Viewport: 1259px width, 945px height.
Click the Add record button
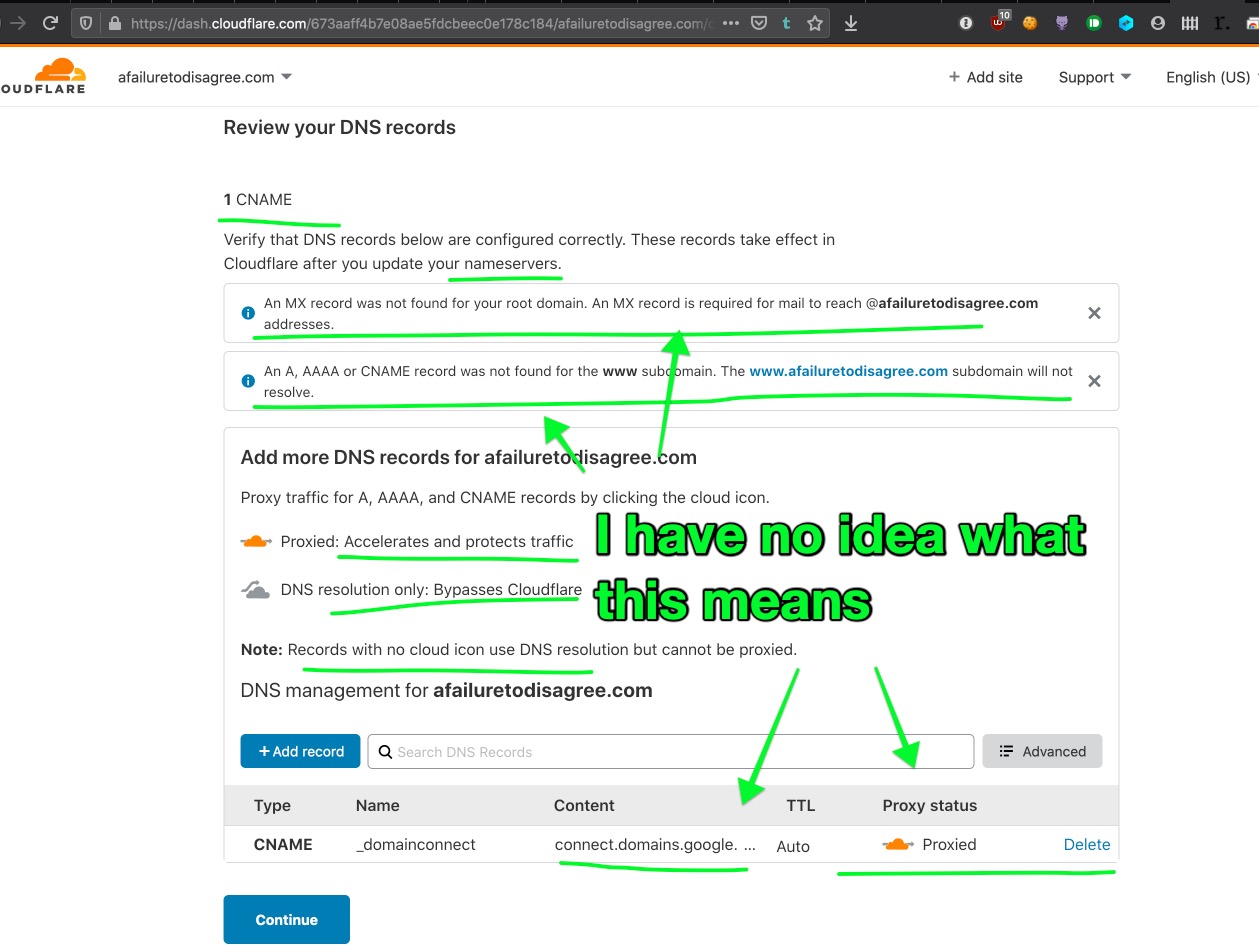pos(301,751)
